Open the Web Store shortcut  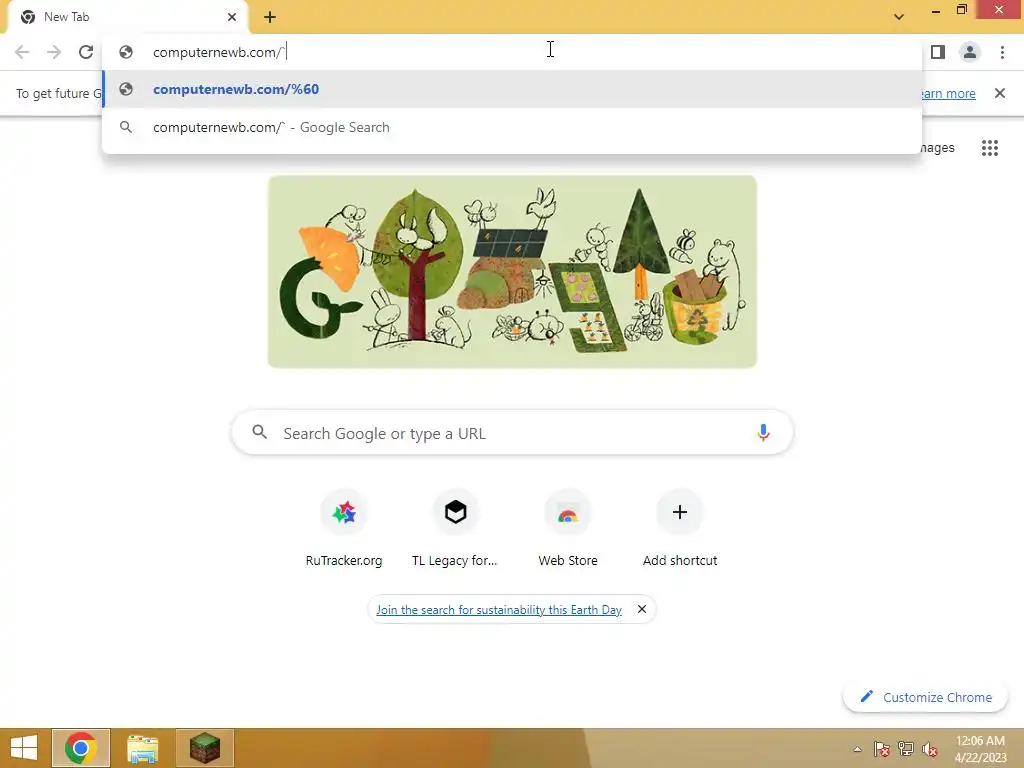coord(568,528)
